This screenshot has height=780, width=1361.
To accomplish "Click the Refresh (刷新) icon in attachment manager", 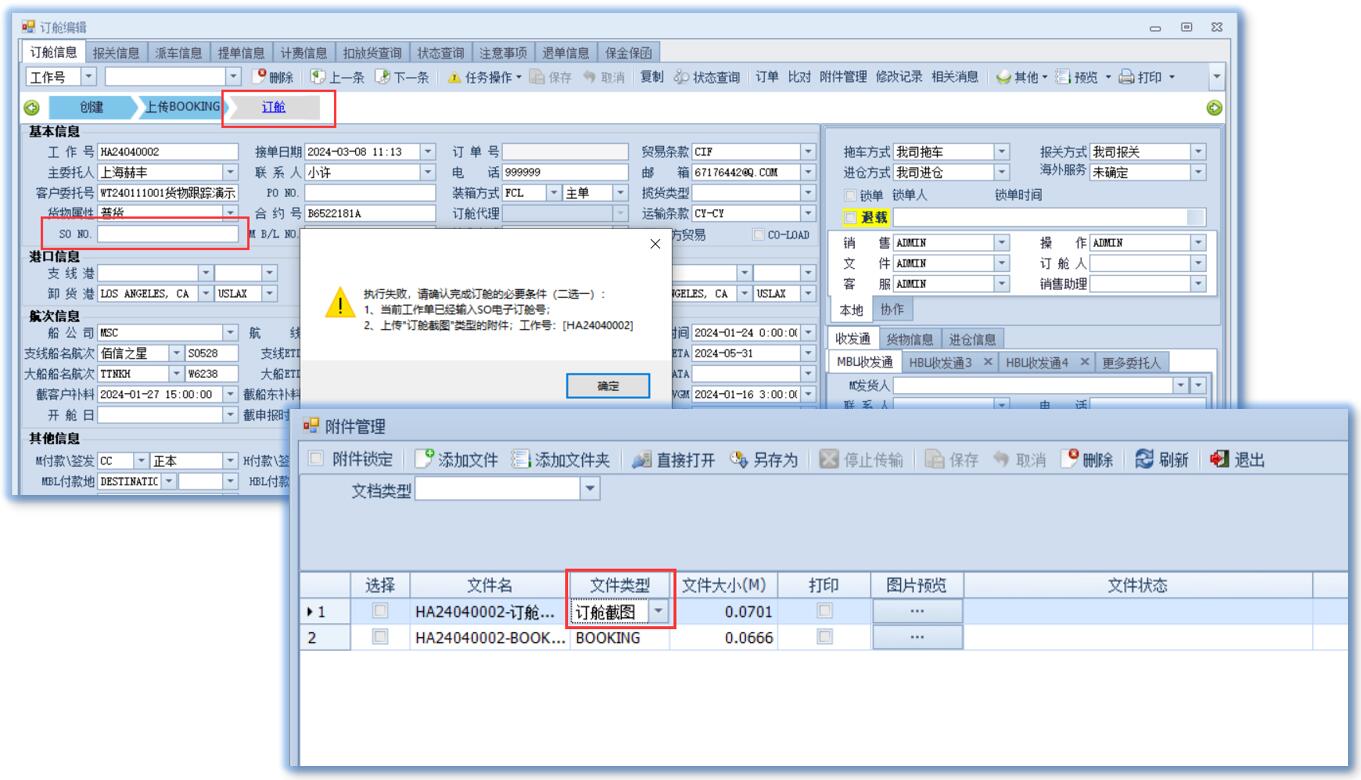I will point(1139,460).
